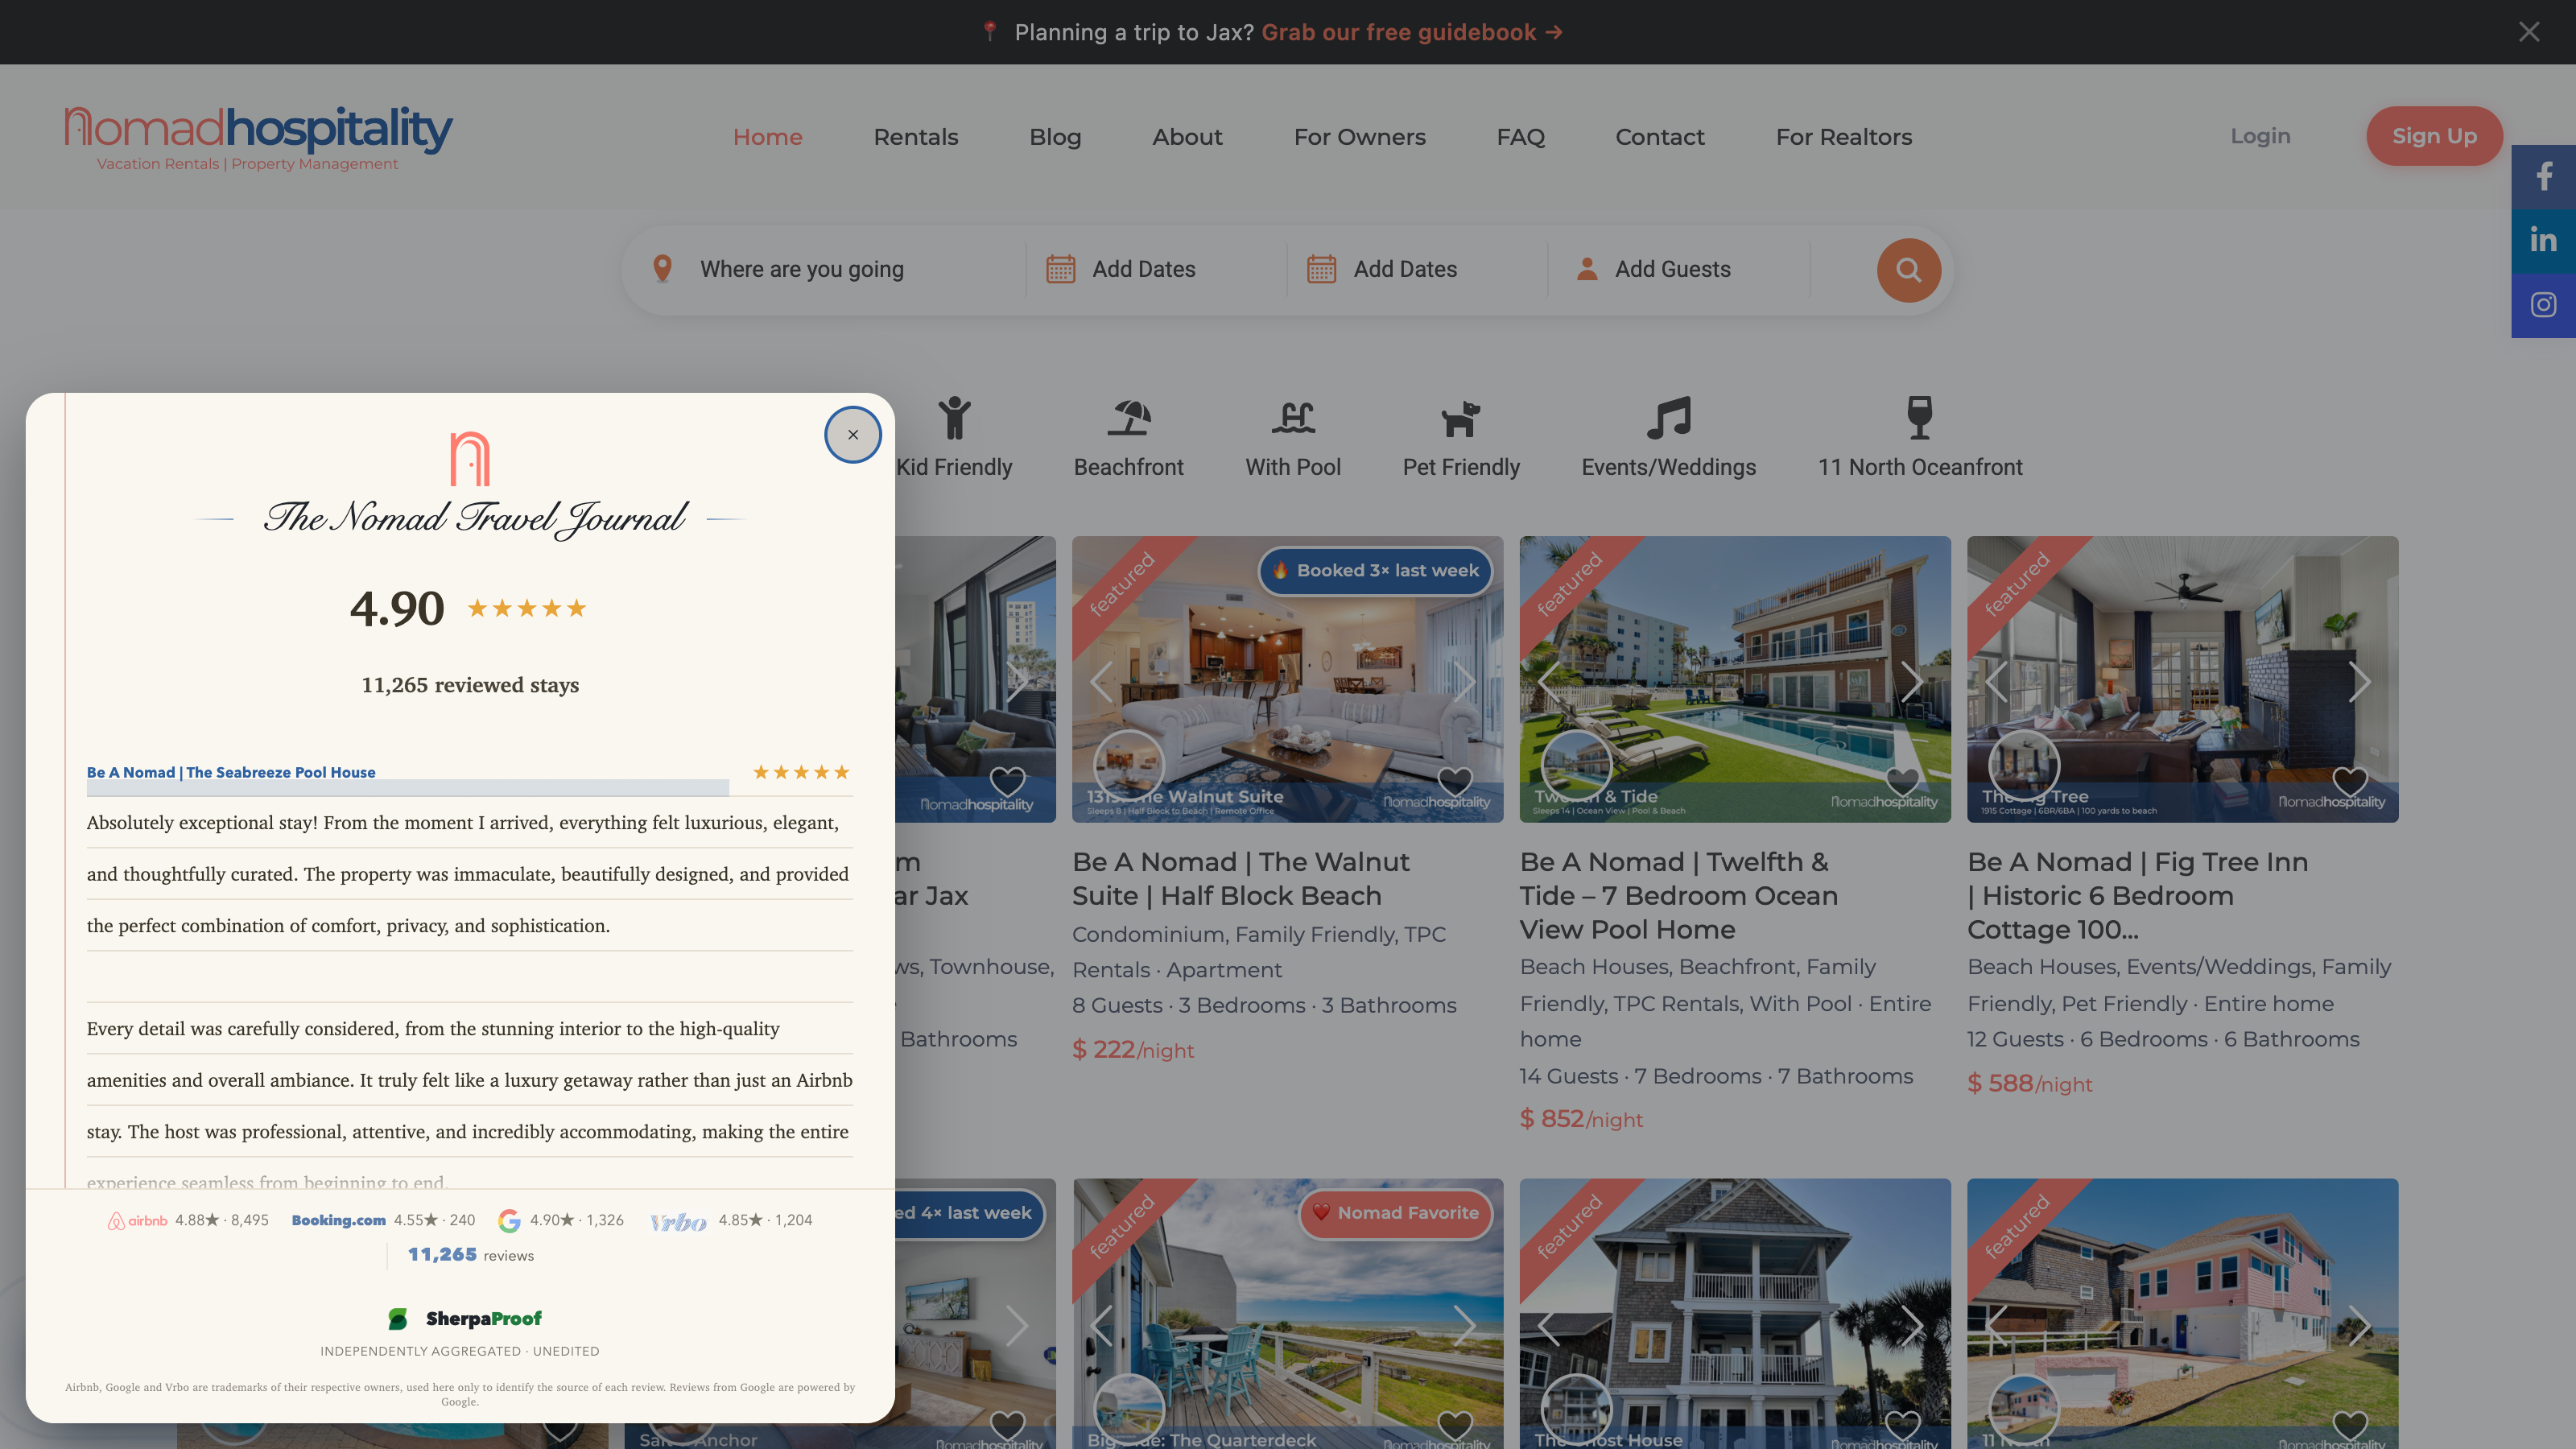This screenshot has height=1449, width=2576.
Task: Click the orange search magnifier button
Action: (x=1908, y=270)
